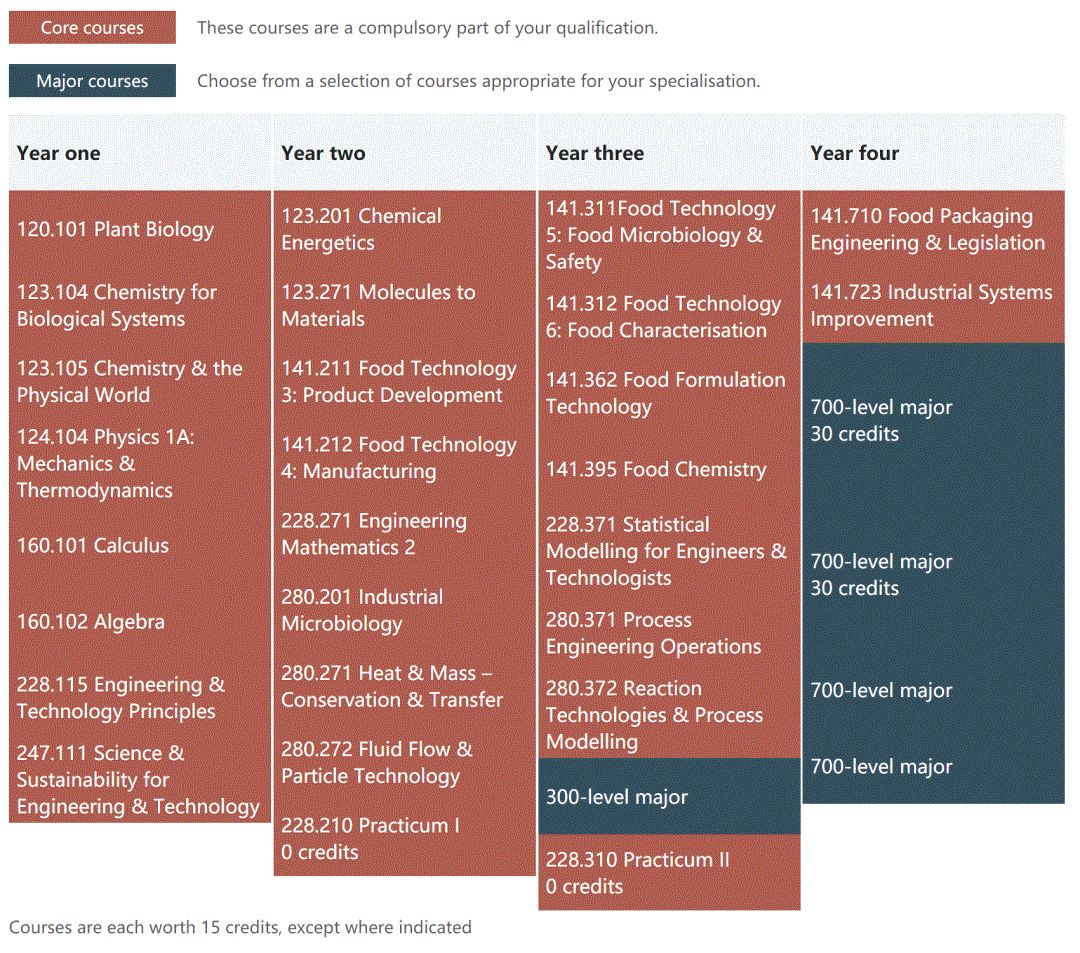The width and height of the screenshot is (1080, 953).
Task: Open 120.101 Plant Biology course
Action: (x=115, y=230)
